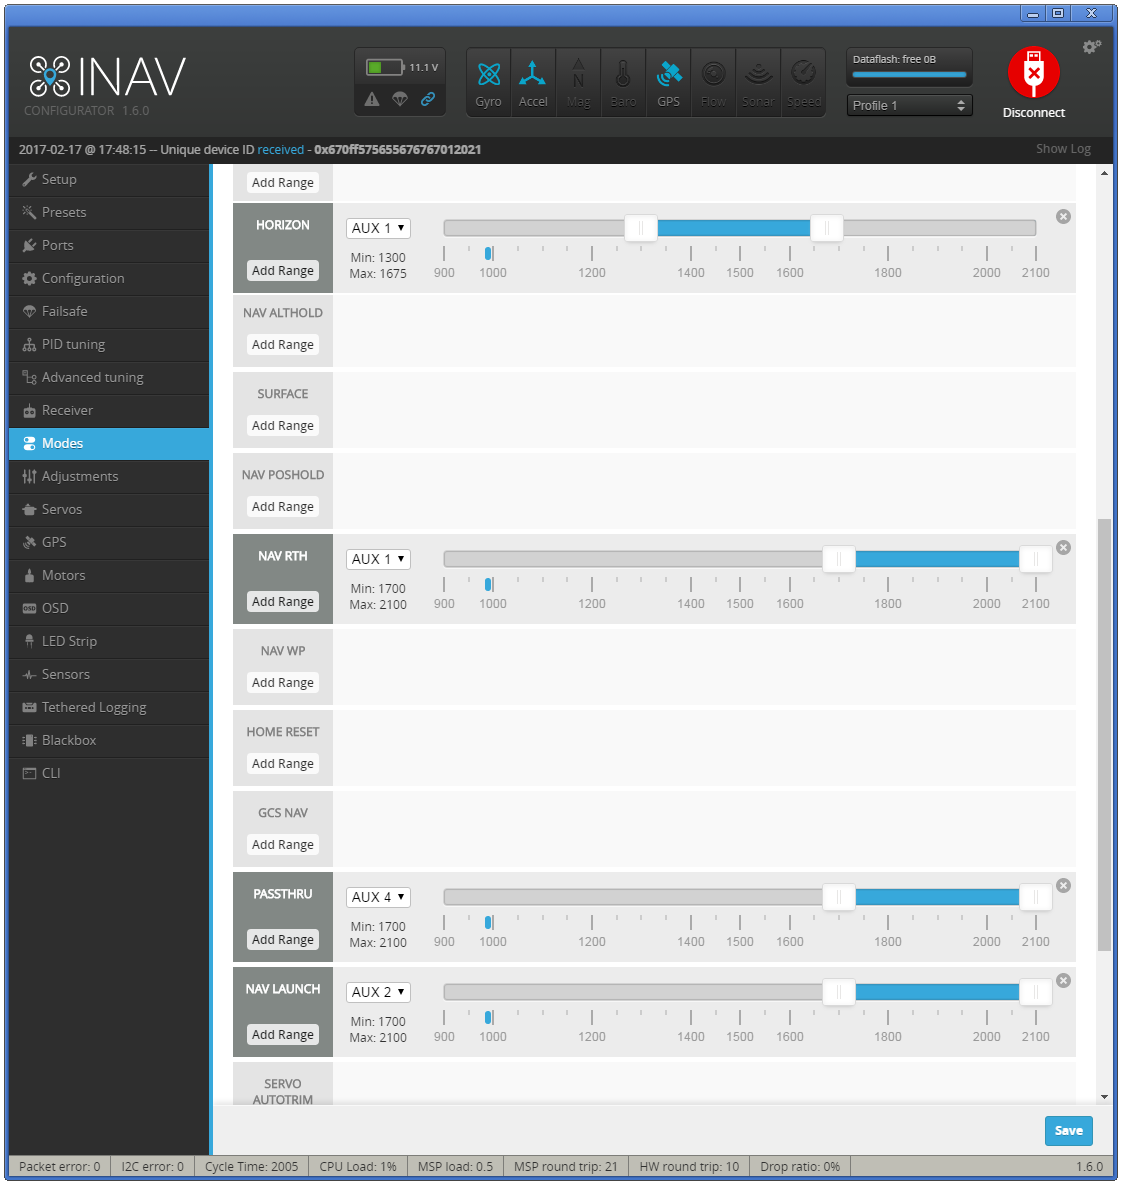Image resolution: width=1121 pixels, height=1181 pixels.
Task: Click the Flow sensor icon
Action: point(713,83)
